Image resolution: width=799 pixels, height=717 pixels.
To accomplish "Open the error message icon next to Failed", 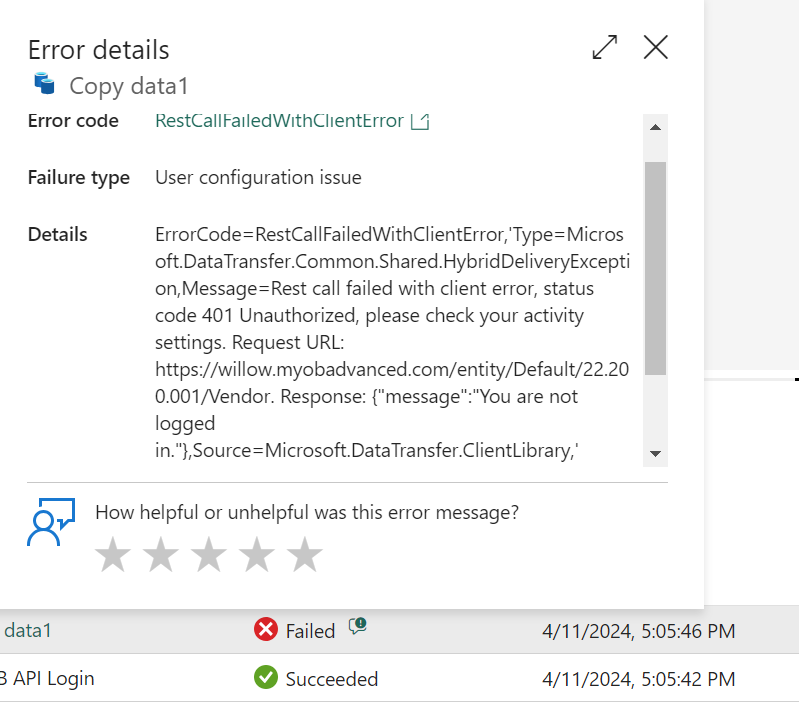I will tap(358, 625).
